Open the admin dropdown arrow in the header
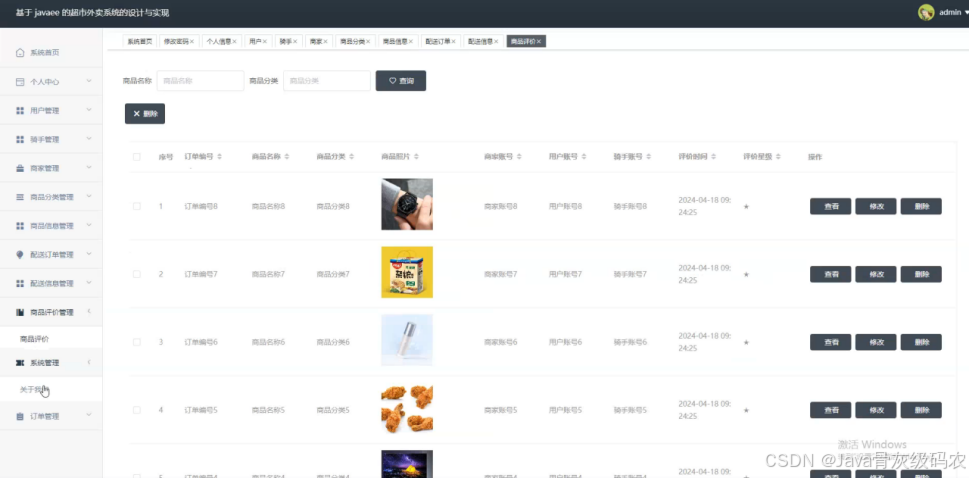The image size is (970, 478). point(967,13)
